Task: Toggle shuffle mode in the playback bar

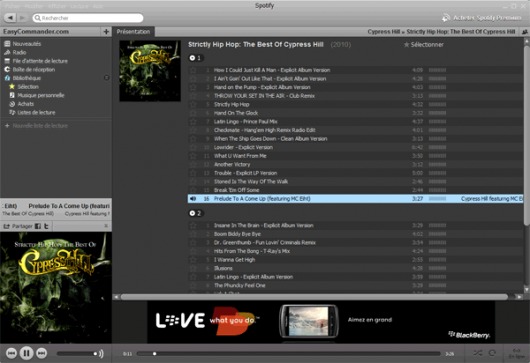Action: (478, 353)
